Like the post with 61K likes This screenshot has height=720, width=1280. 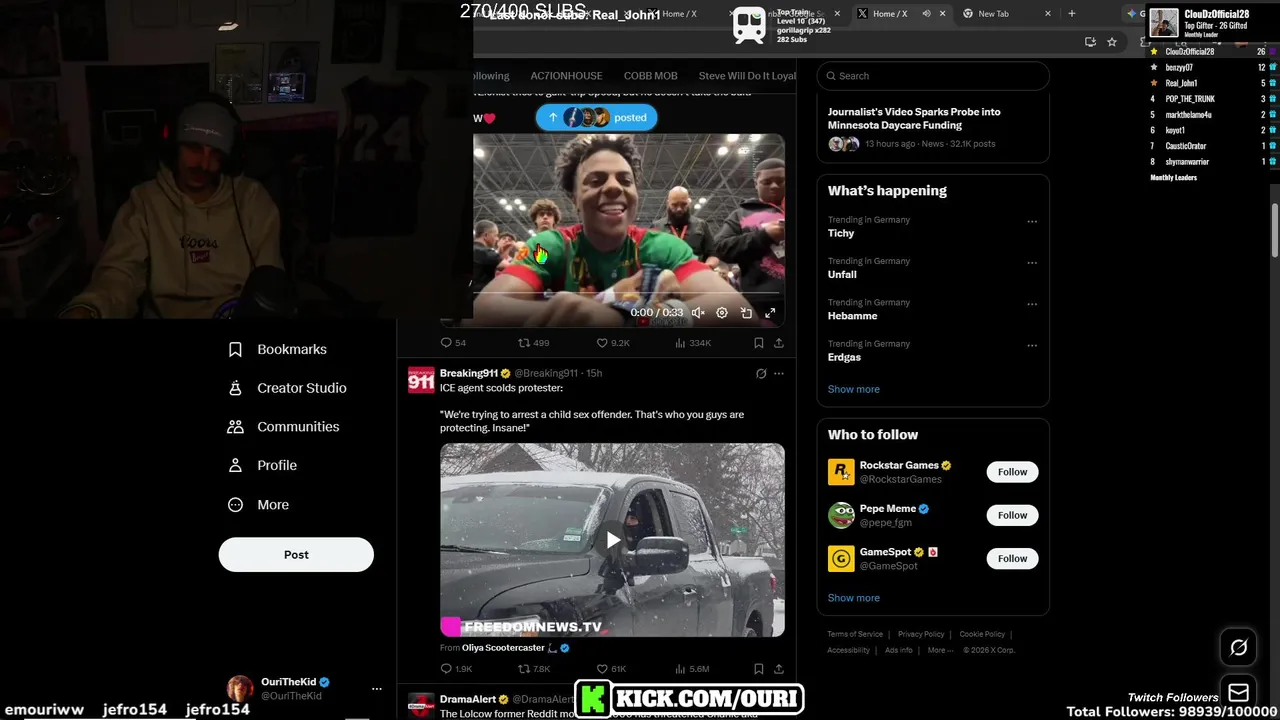click(x=612, y=669)
